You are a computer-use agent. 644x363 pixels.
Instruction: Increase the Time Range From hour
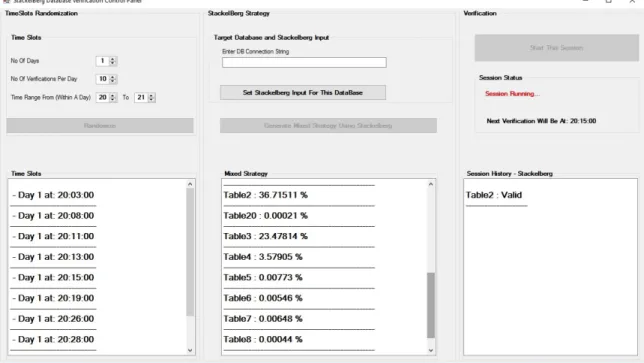[x=113, y=95]
